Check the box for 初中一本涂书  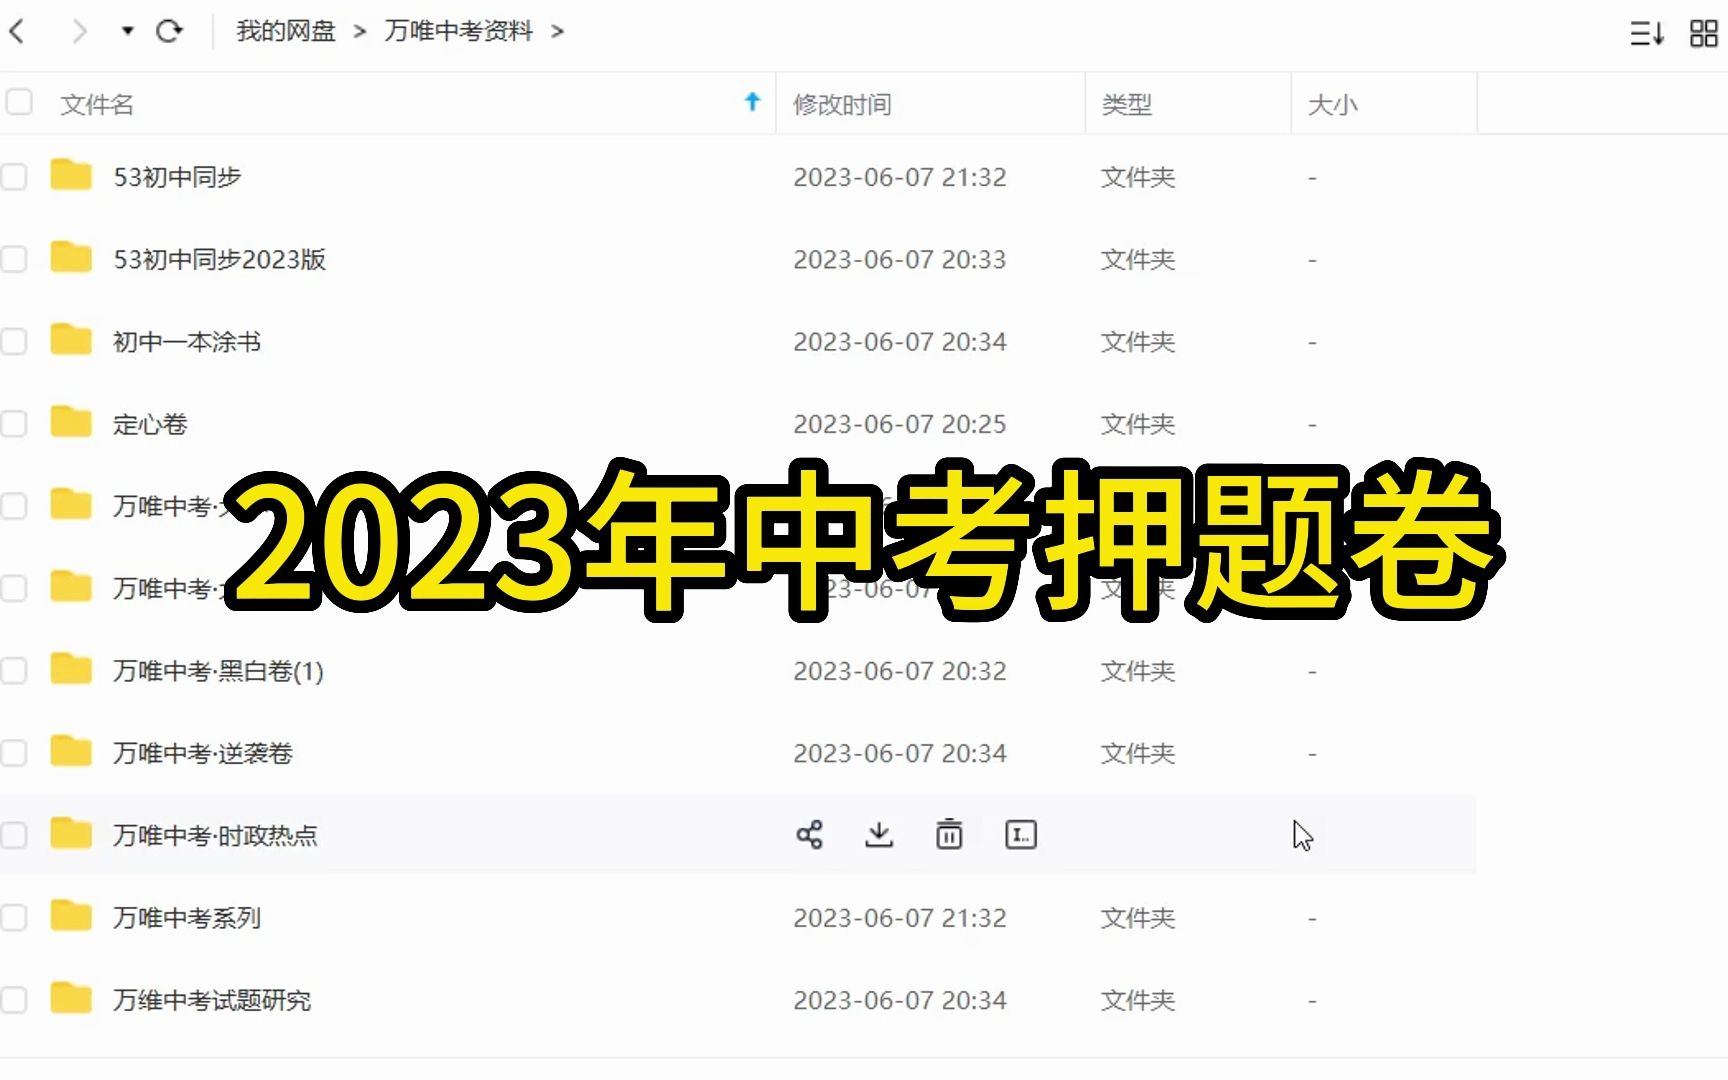(14, 342)
